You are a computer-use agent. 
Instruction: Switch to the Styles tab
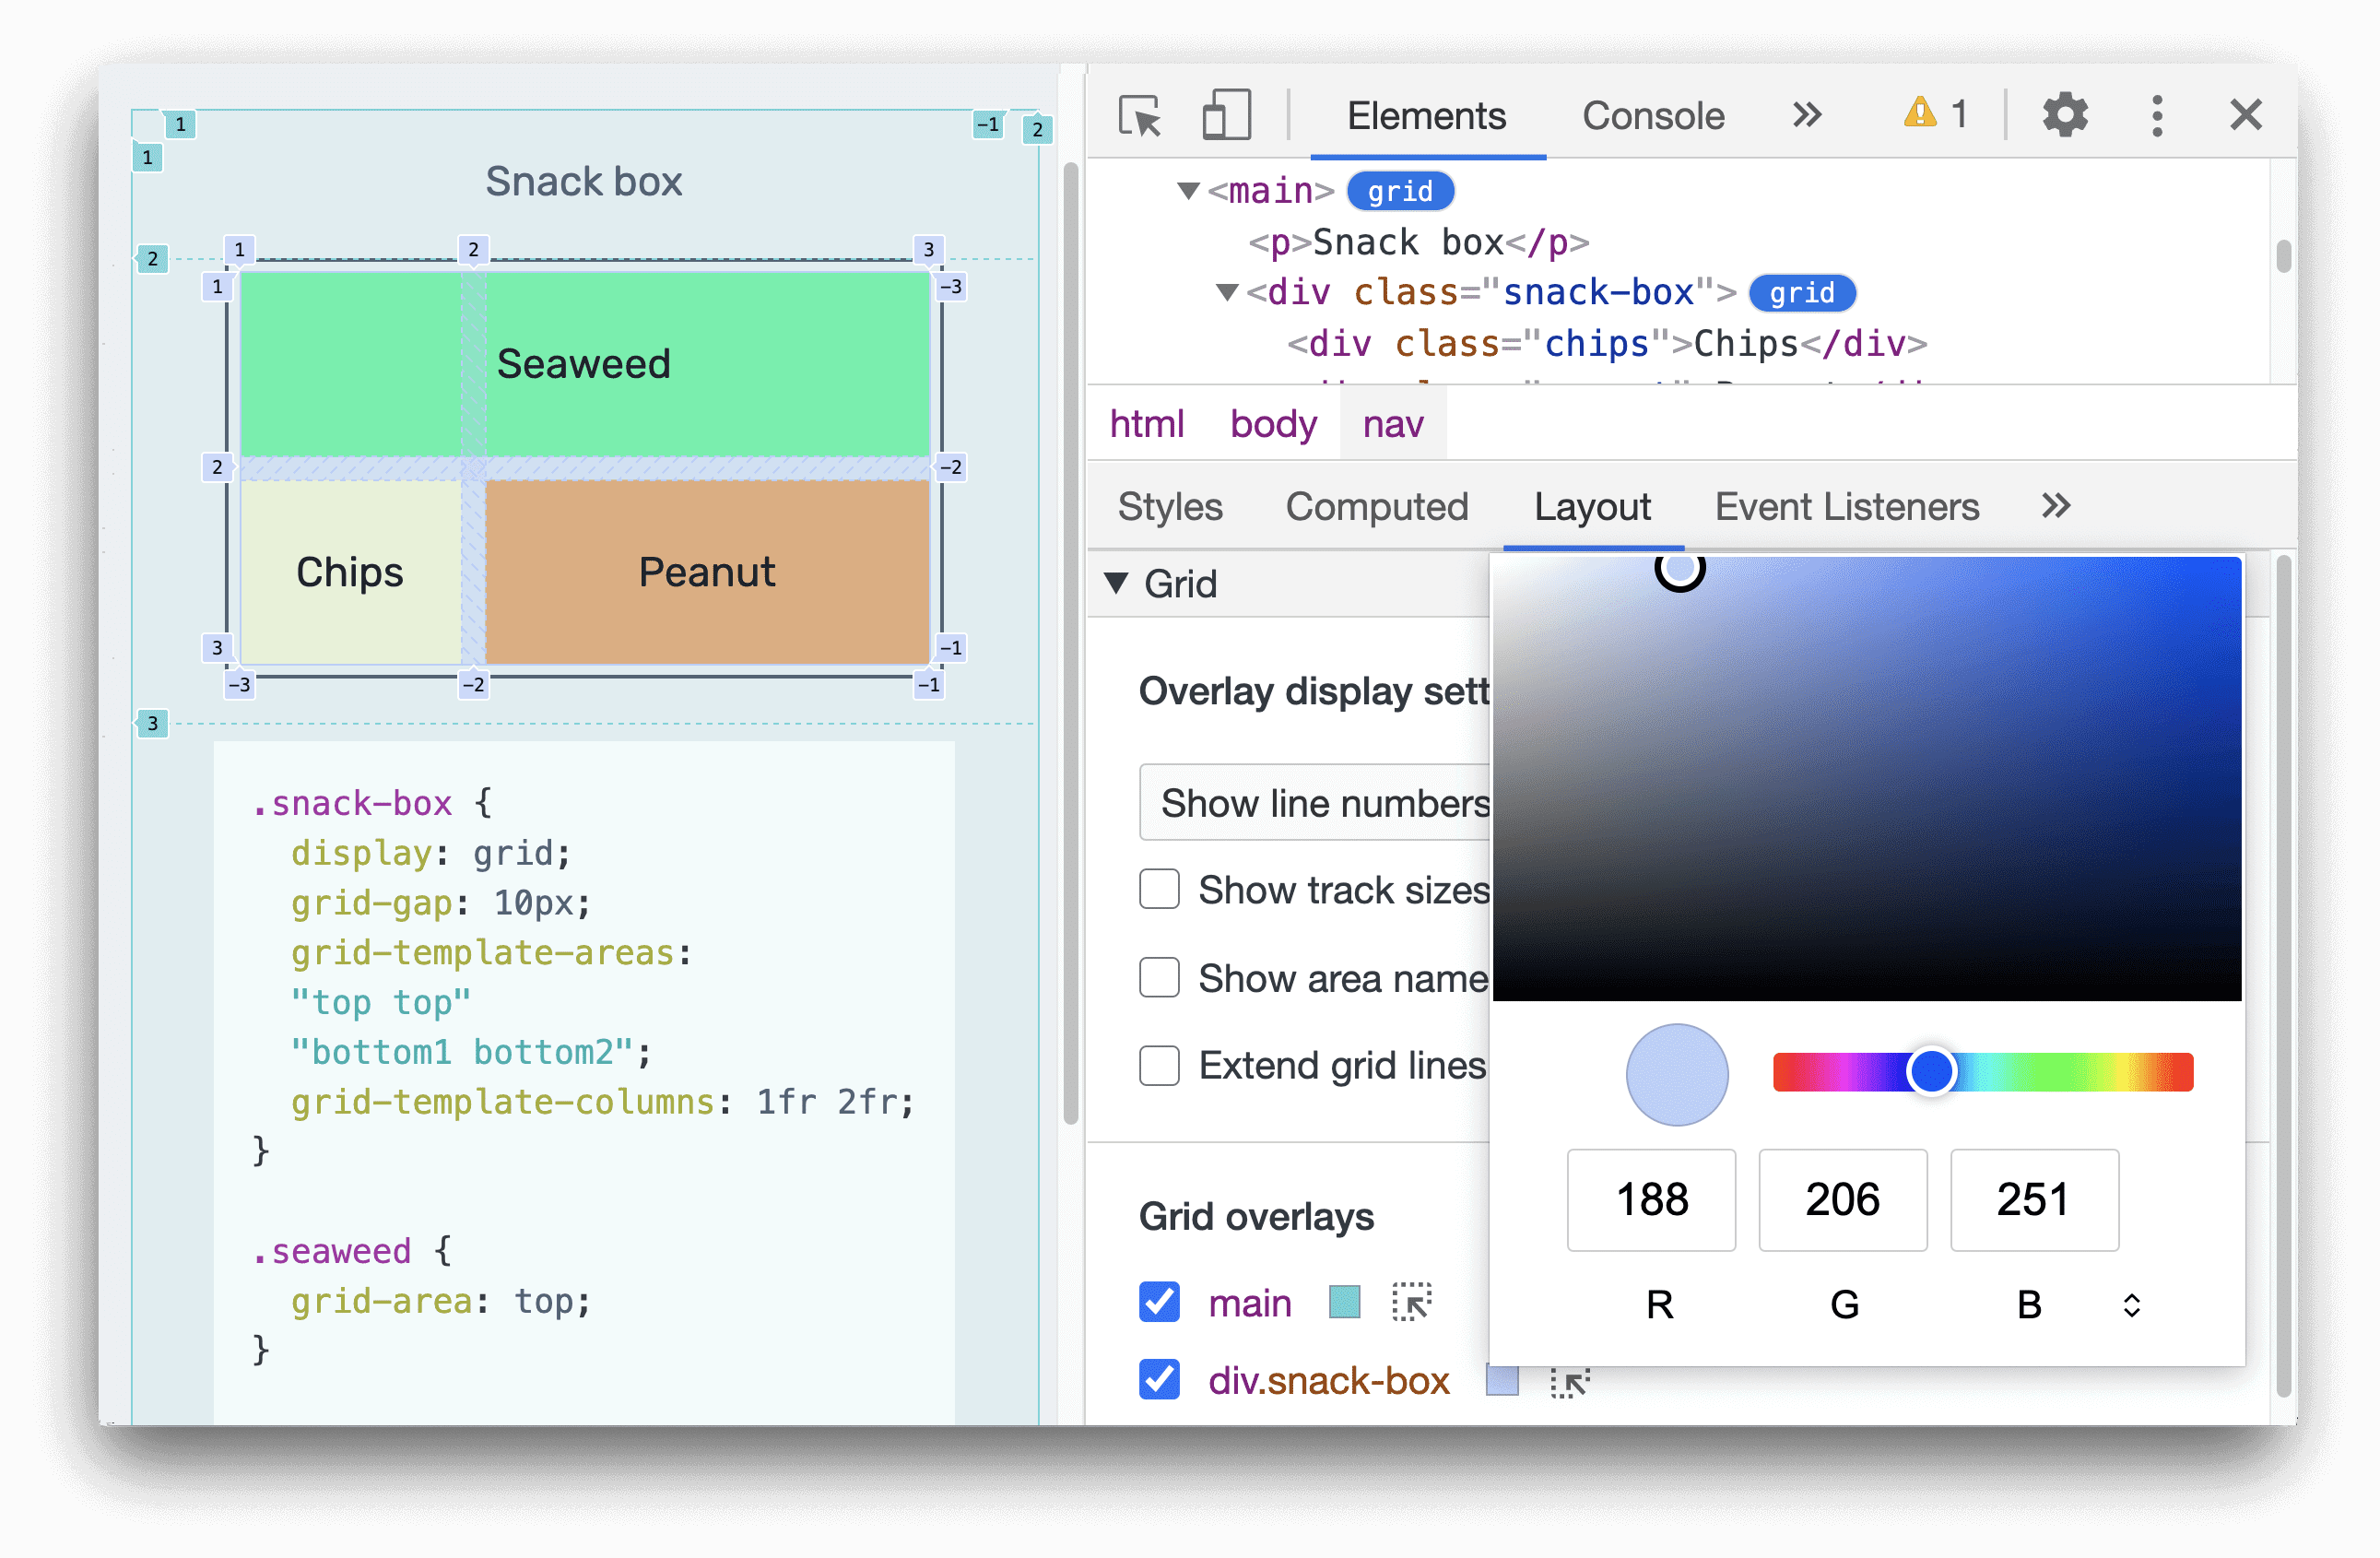click(1173, 508)
